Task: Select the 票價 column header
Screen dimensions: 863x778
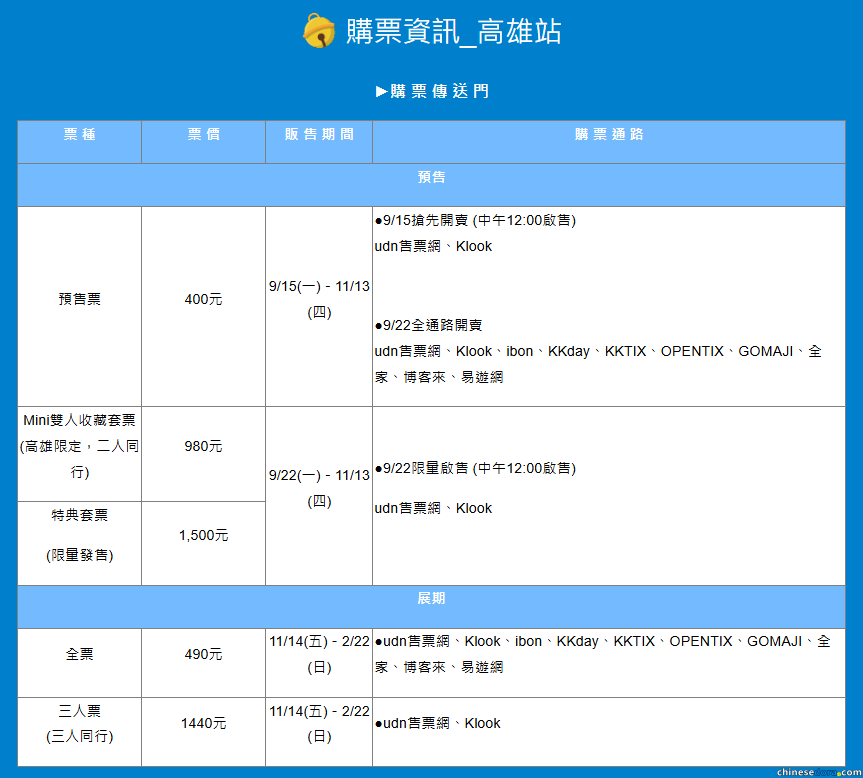Action: click(203, 135)
